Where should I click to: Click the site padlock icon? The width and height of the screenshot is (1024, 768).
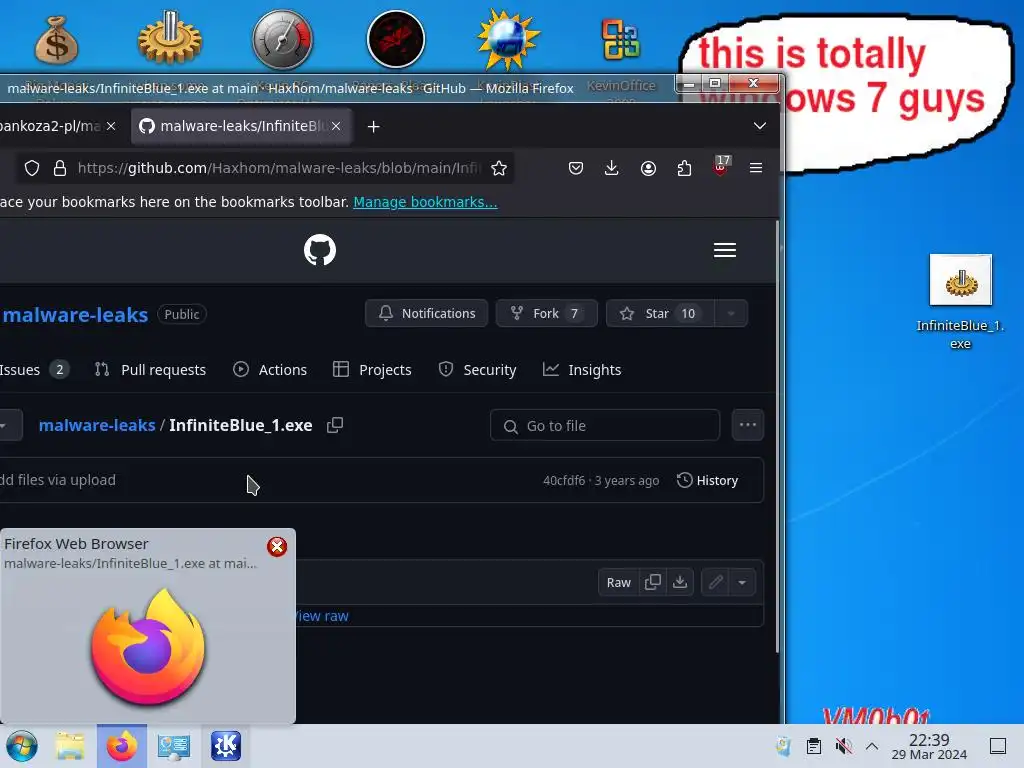click(59, 168)
